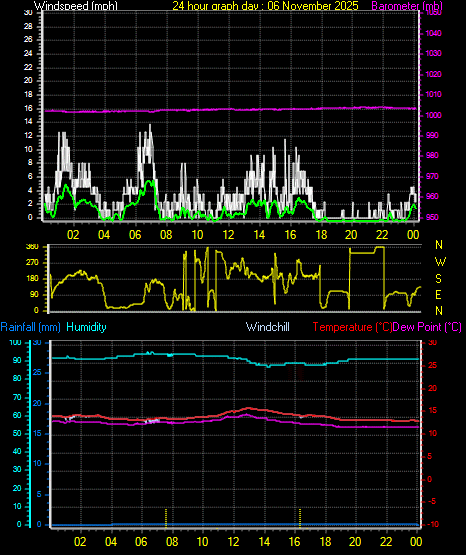Click the "Humidity" legend label
The image size is (466, 555).
86,327
